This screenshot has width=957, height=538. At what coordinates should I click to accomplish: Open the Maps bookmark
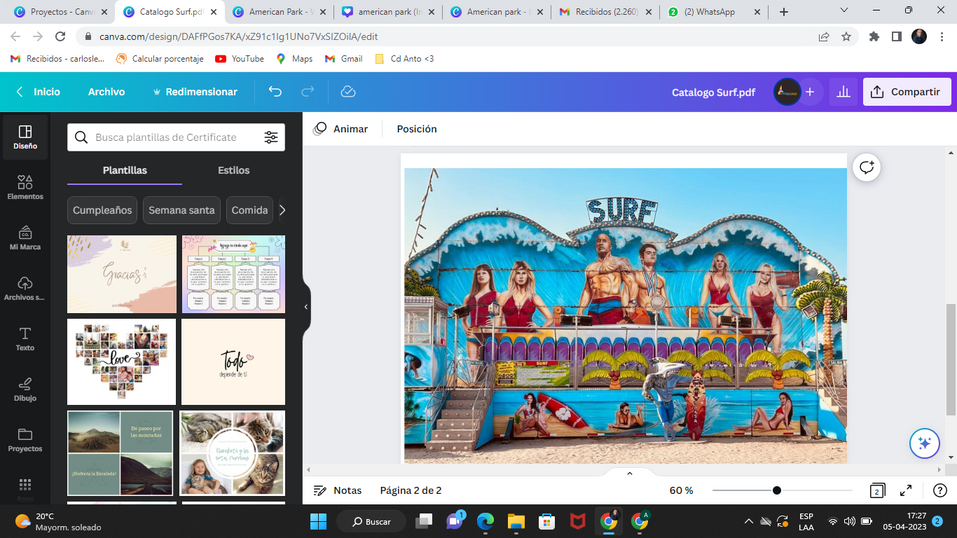[x=294, y=59]
